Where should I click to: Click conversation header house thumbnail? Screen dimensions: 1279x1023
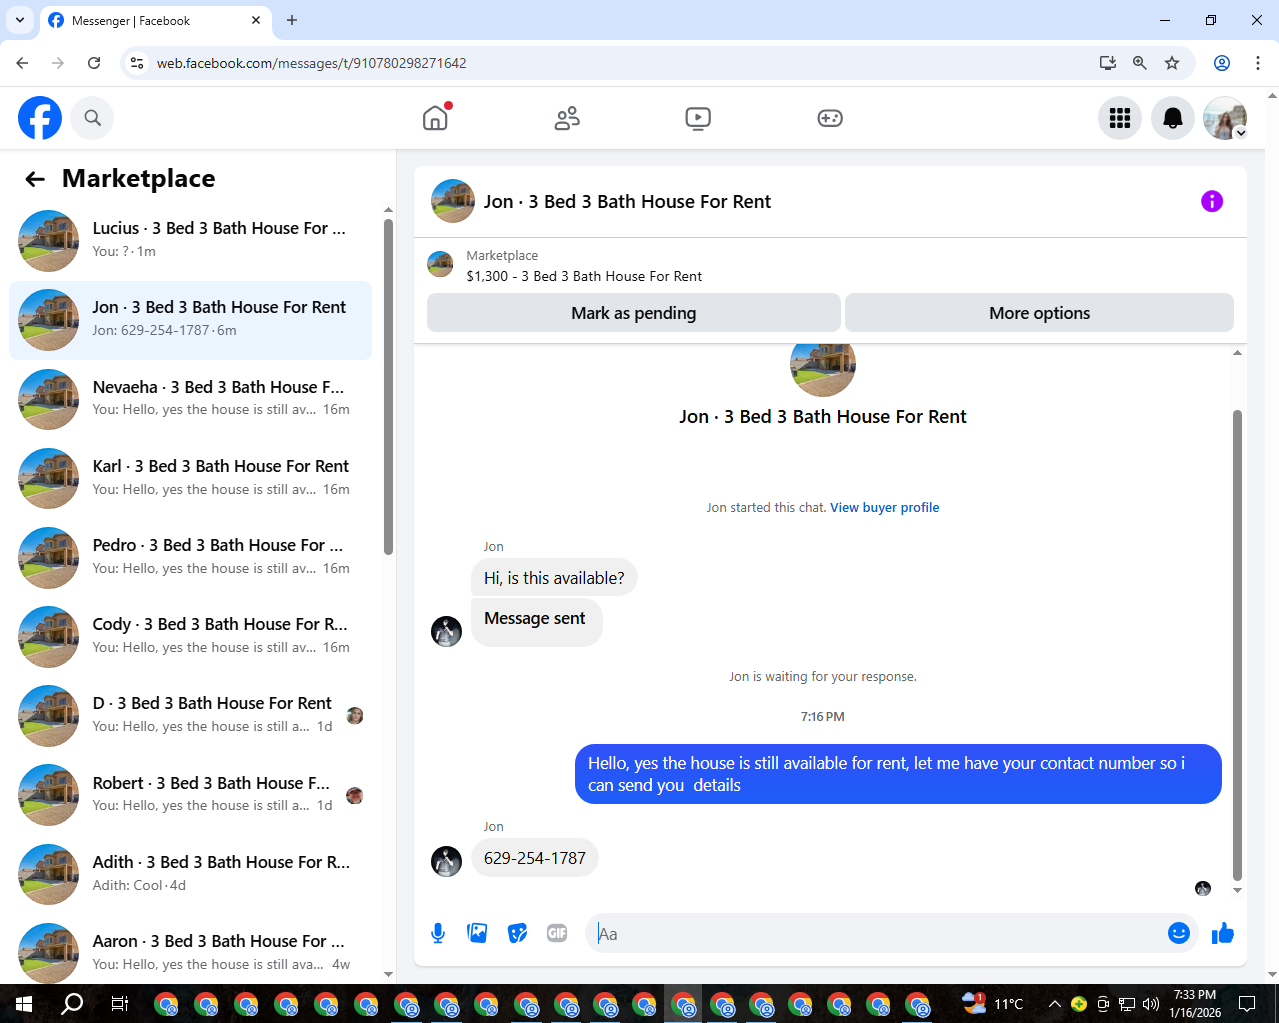[453, 201]
